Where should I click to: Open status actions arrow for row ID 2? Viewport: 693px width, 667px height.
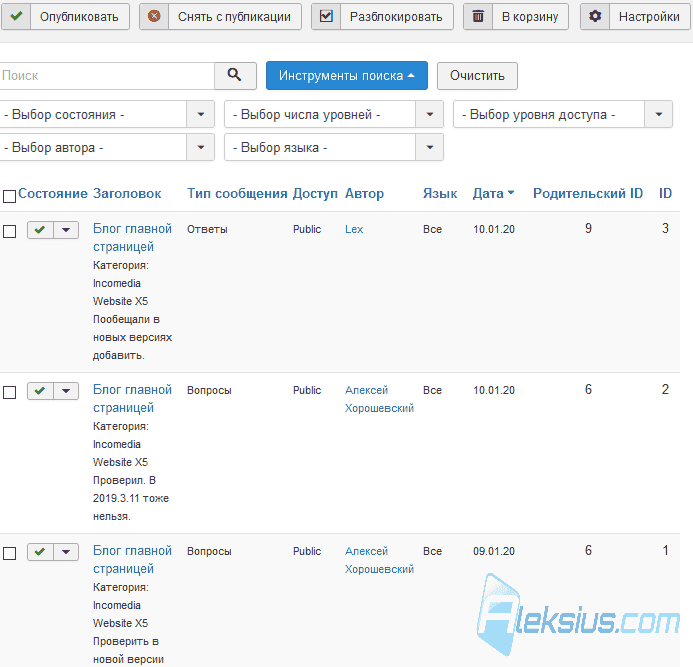(x=66, y=391)
